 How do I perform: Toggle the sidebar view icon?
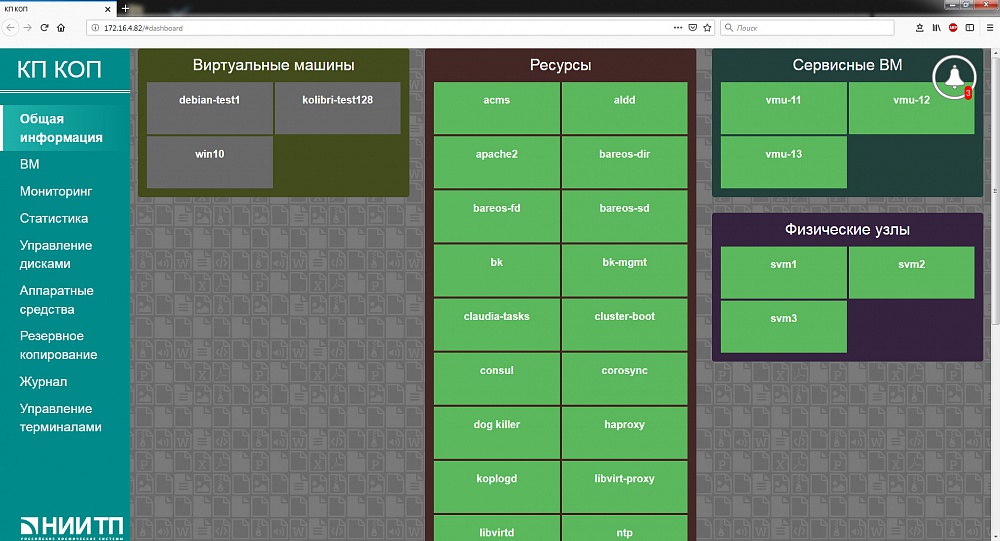point(969,27)
